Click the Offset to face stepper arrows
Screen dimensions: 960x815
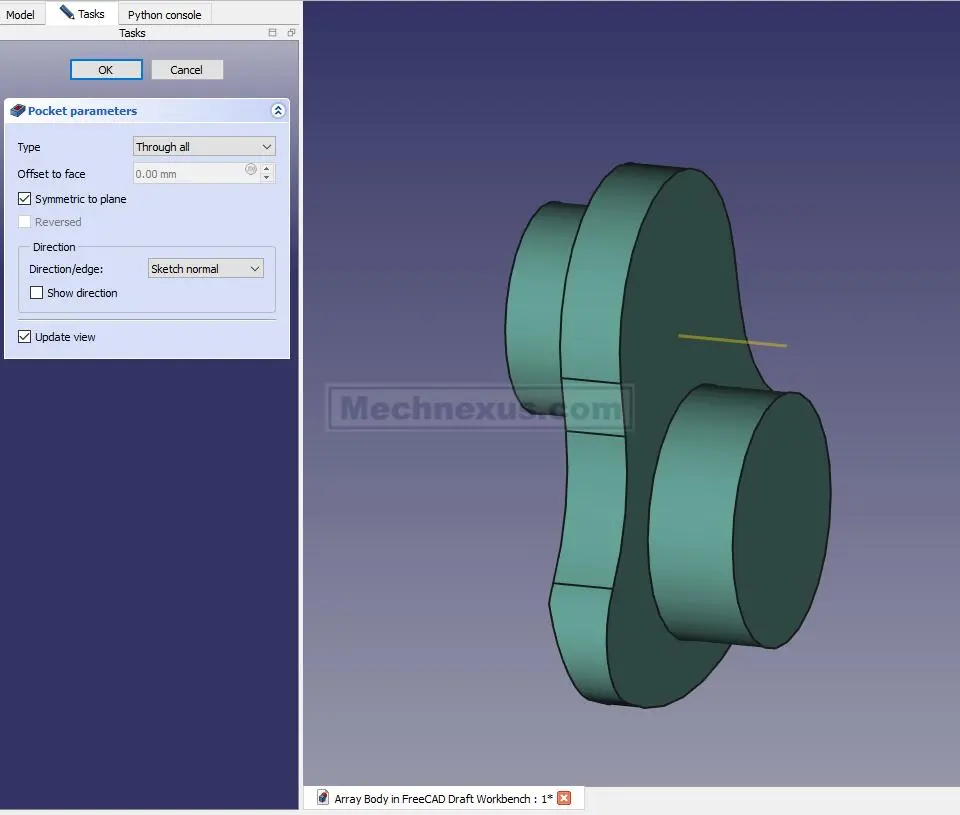pyautogui.click(x=267, y=174)
